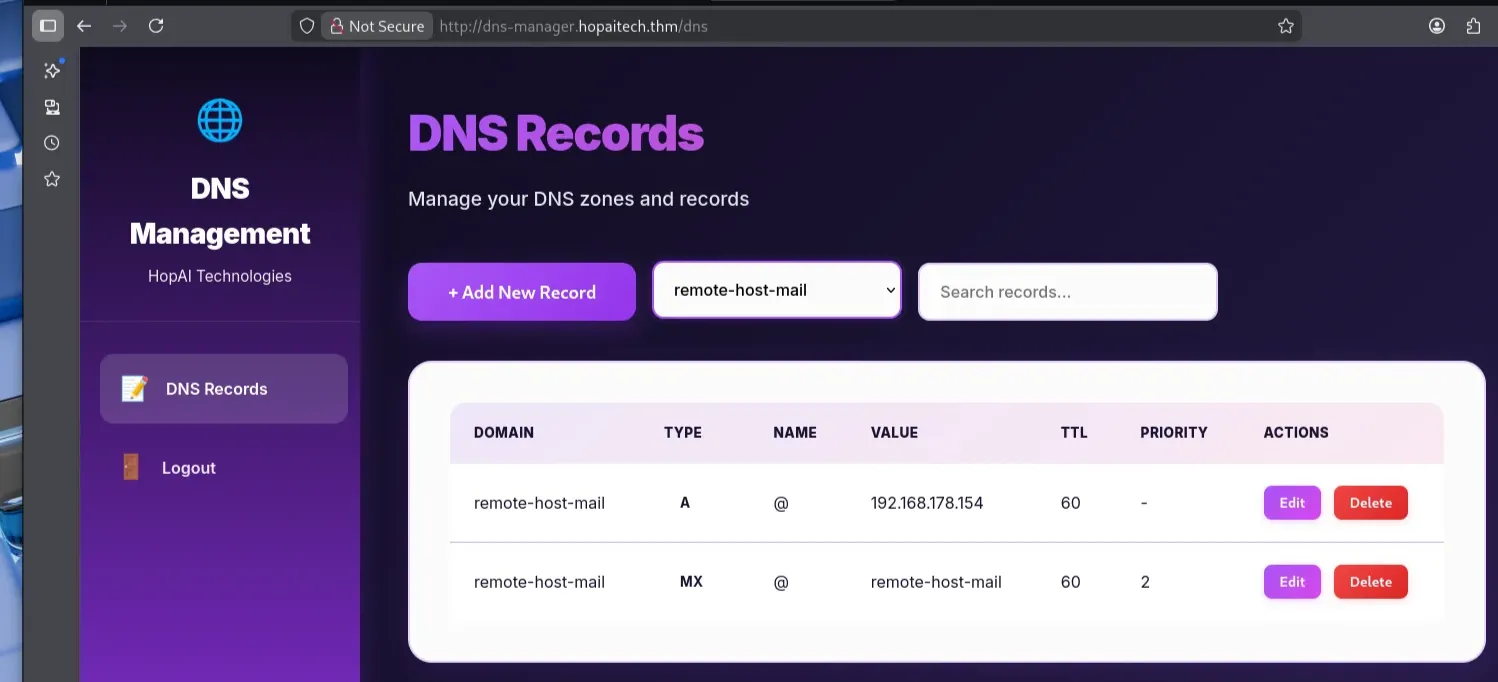Screen dimensions: 1498x682
Task: Open the browser account profile icon
Action: 1437,26
